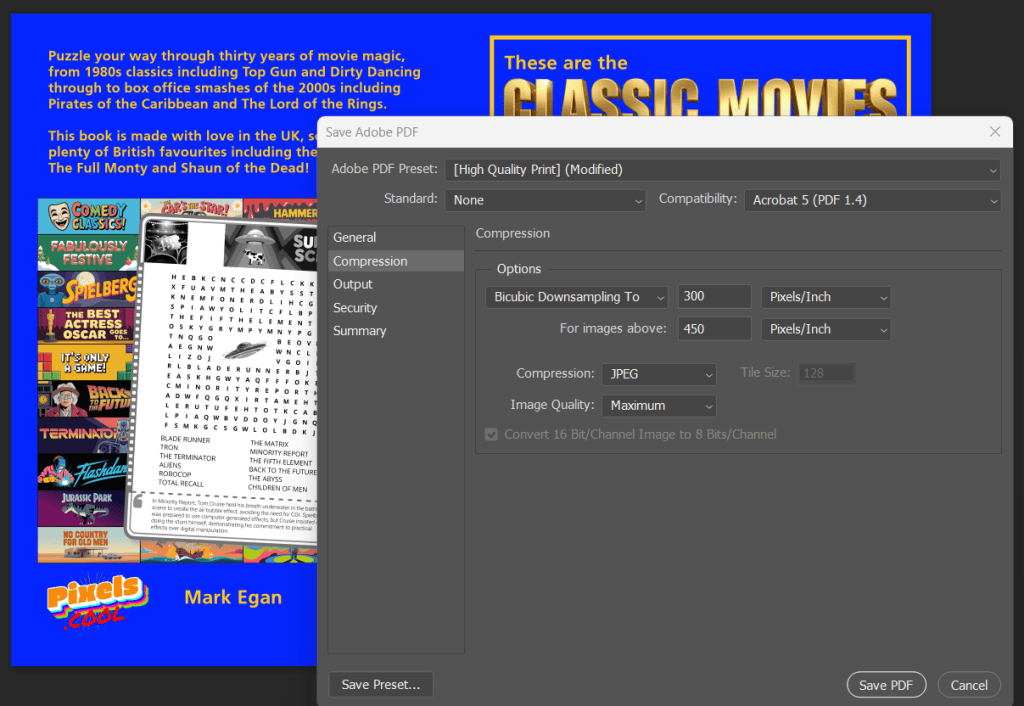This screenshot has width=1024, height=706.
Task: Select the Security section
Action: tap(396, 308)
